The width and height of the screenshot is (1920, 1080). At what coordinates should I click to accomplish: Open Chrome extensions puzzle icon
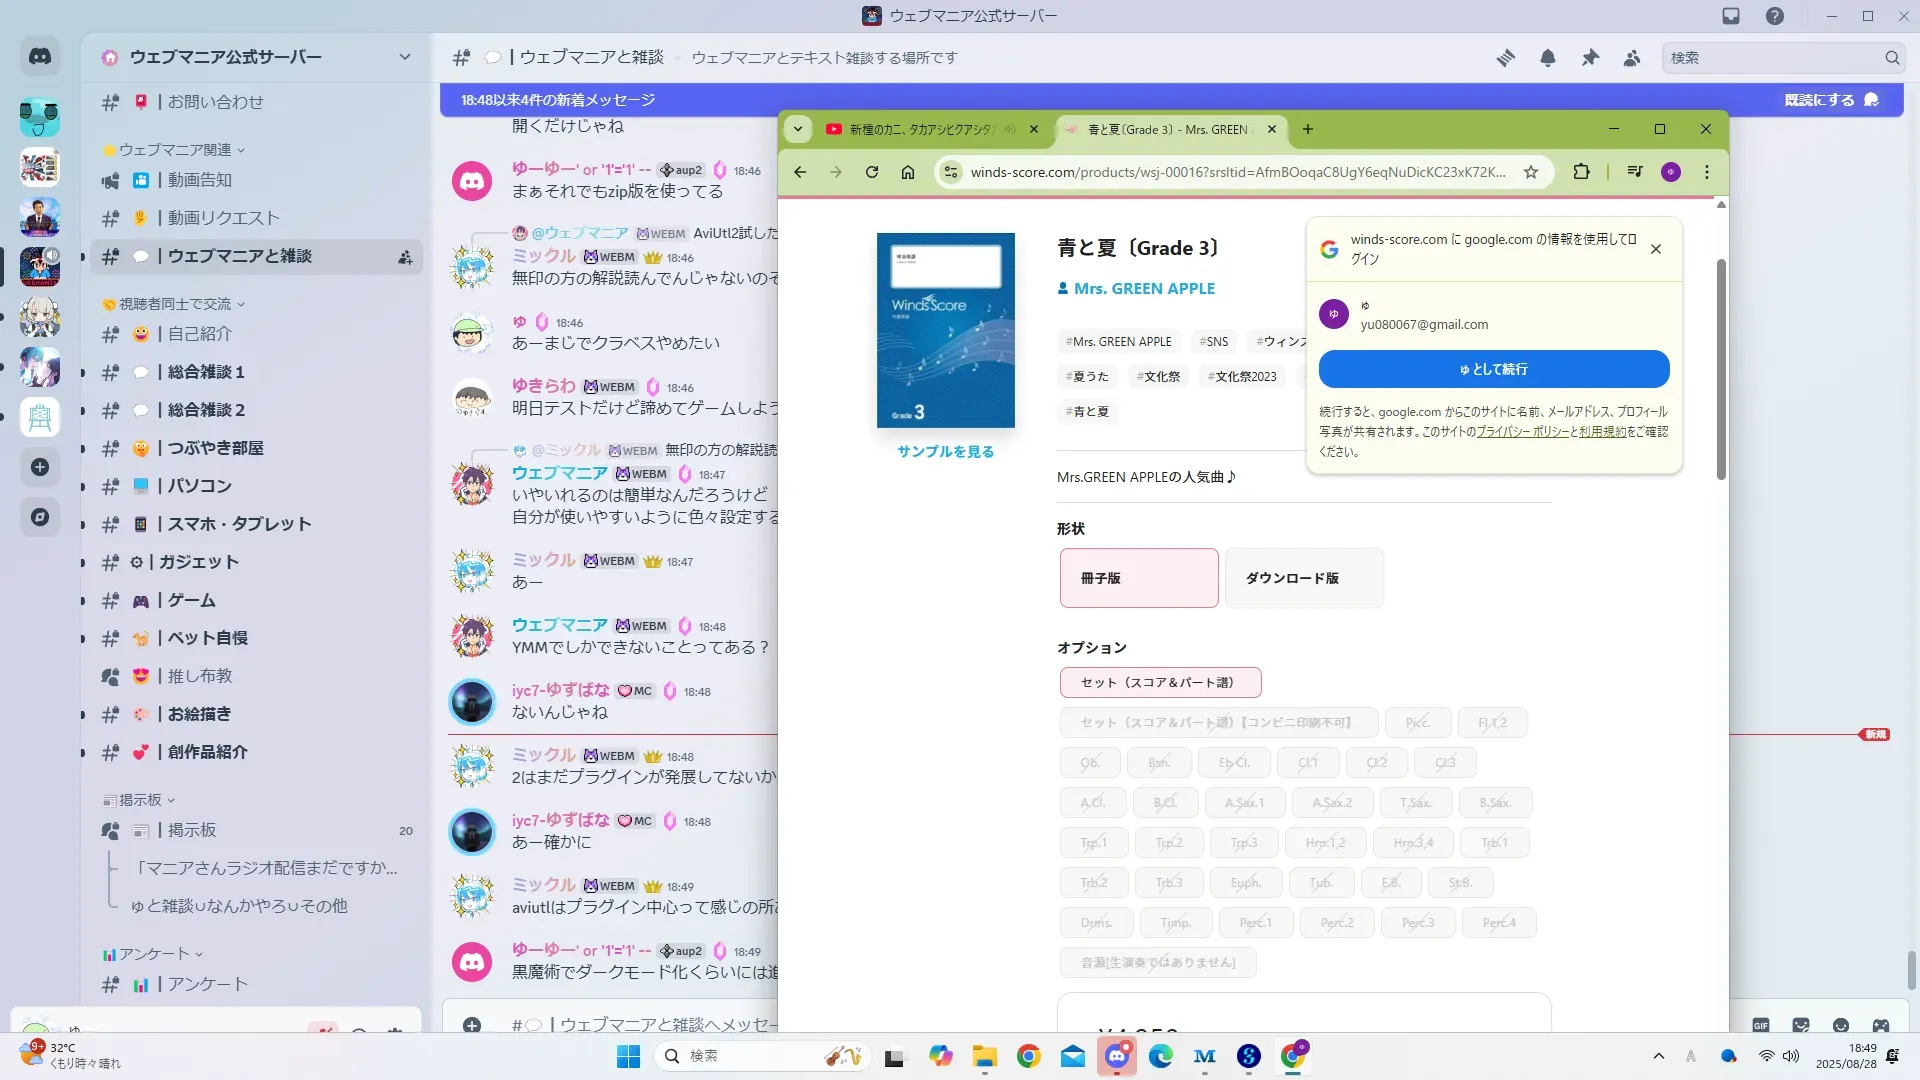[1581, 172]
